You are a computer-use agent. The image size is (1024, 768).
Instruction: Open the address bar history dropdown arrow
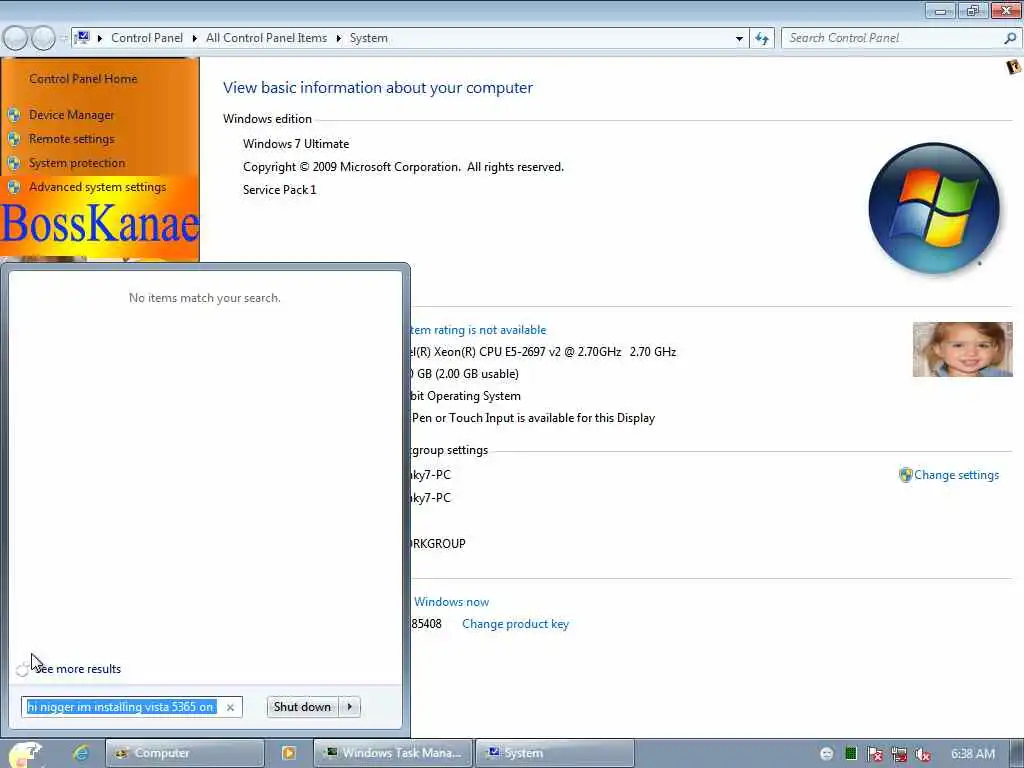(x=739, y=38)
